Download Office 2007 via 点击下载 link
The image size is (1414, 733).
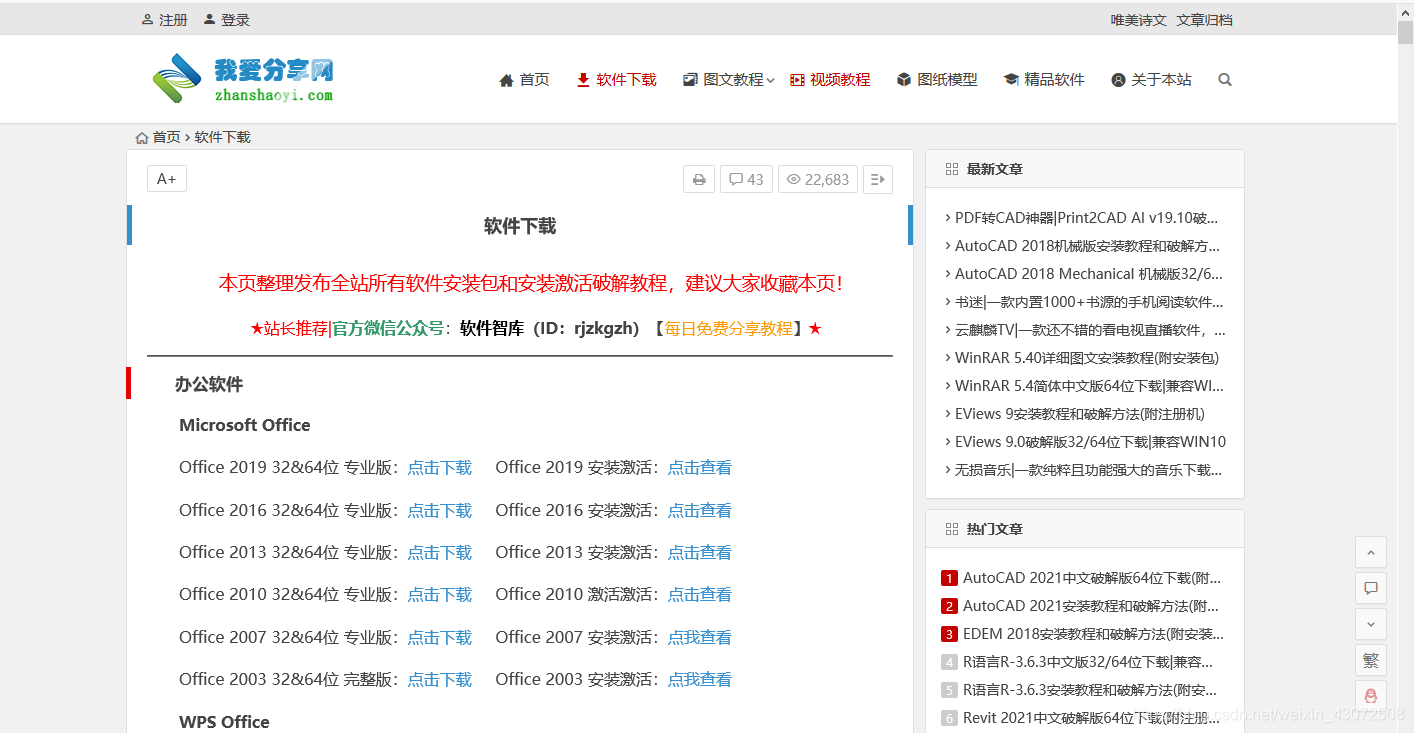point(439,637)
